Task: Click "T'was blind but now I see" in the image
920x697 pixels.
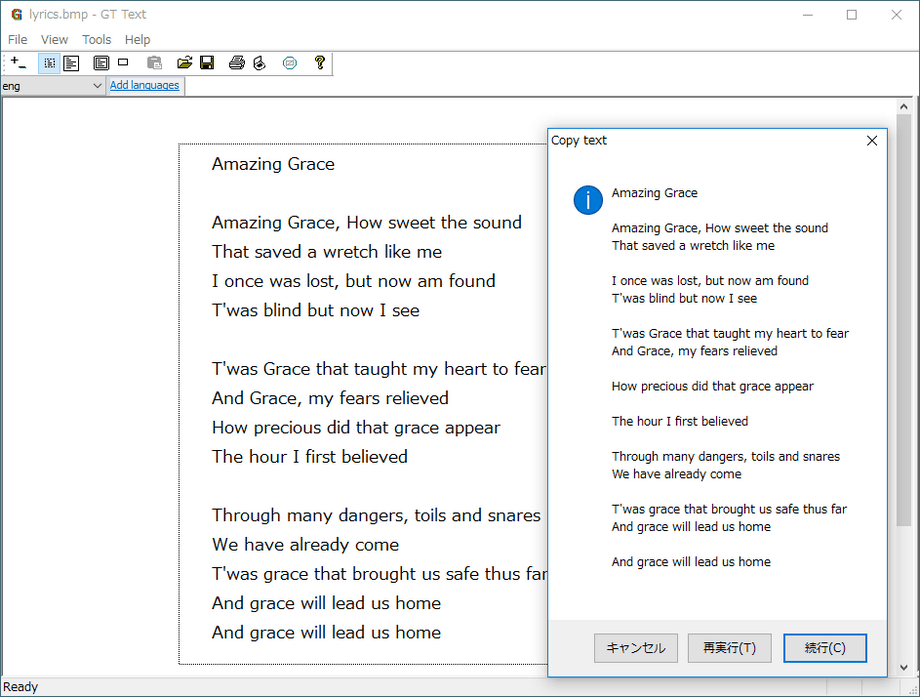Action: click(316, 310)
